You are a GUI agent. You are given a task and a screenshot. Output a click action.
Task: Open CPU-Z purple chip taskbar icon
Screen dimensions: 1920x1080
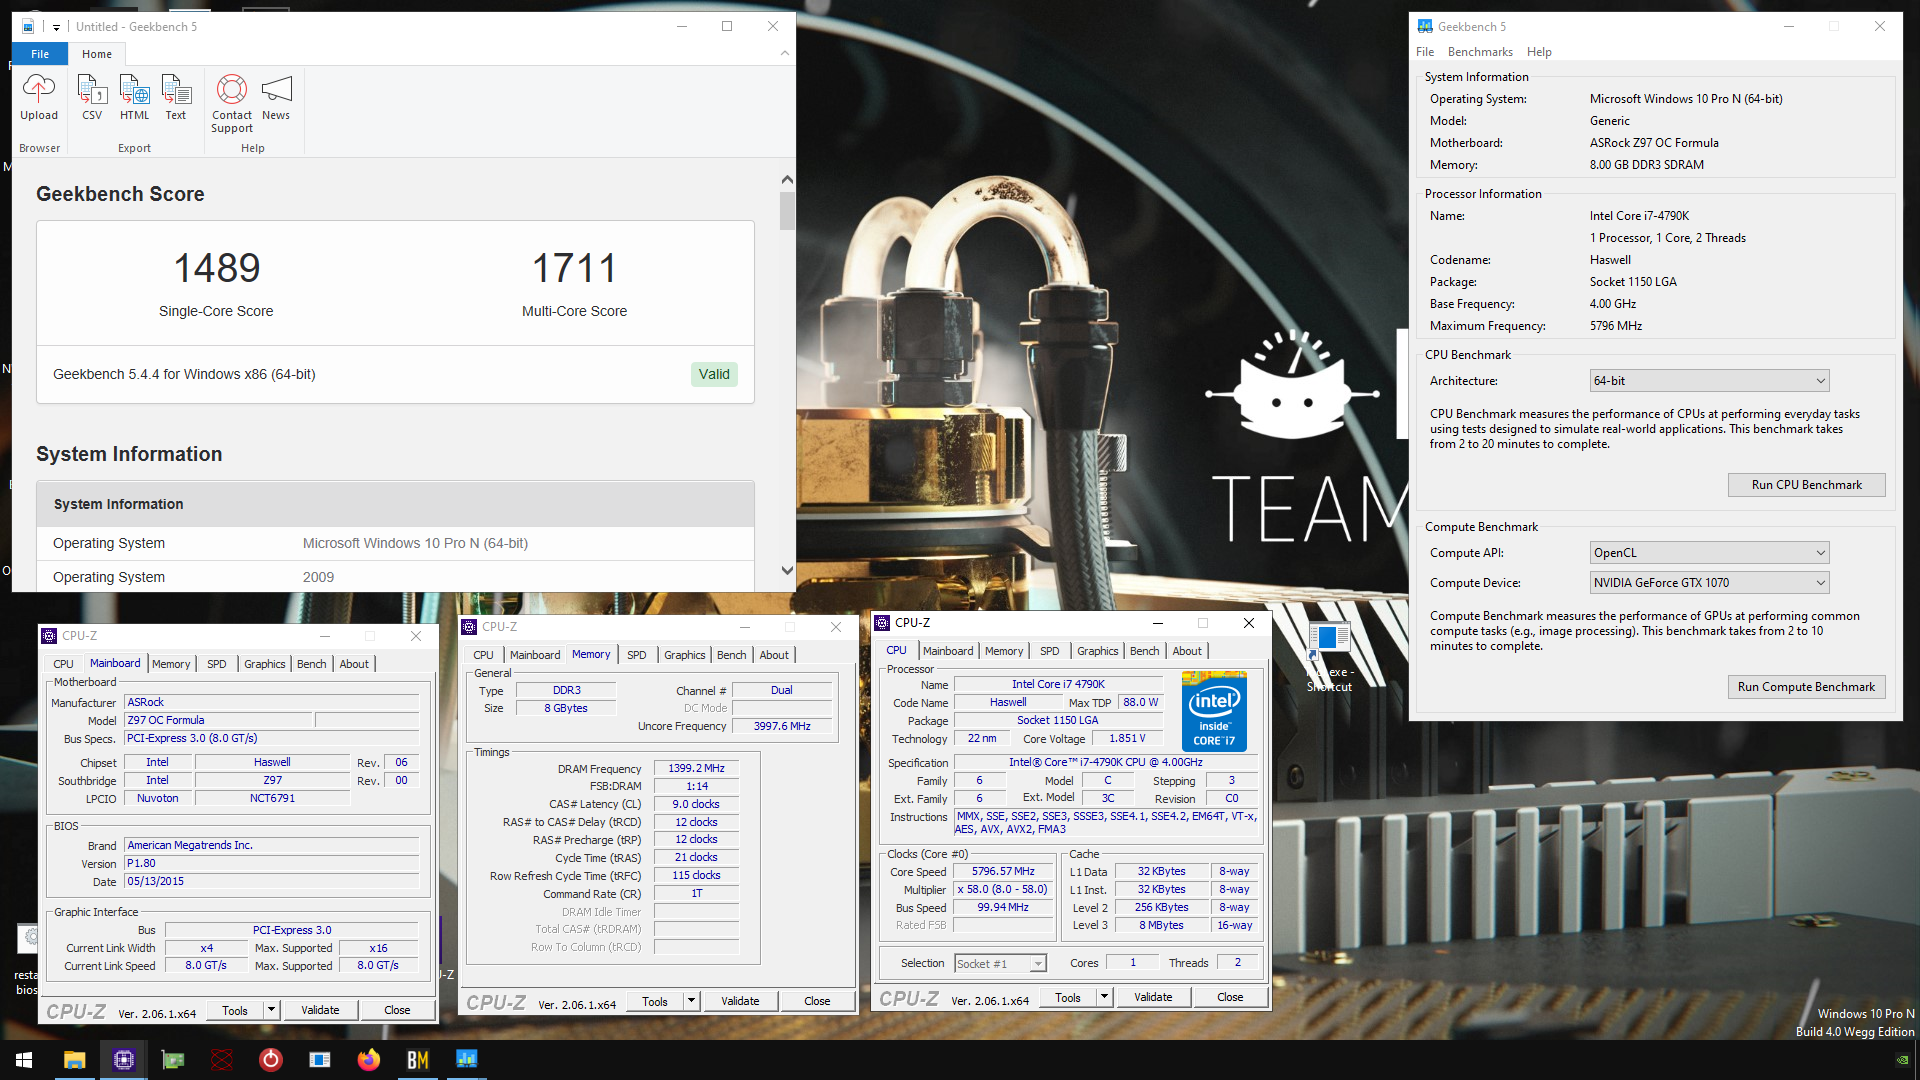(124, 1060)
